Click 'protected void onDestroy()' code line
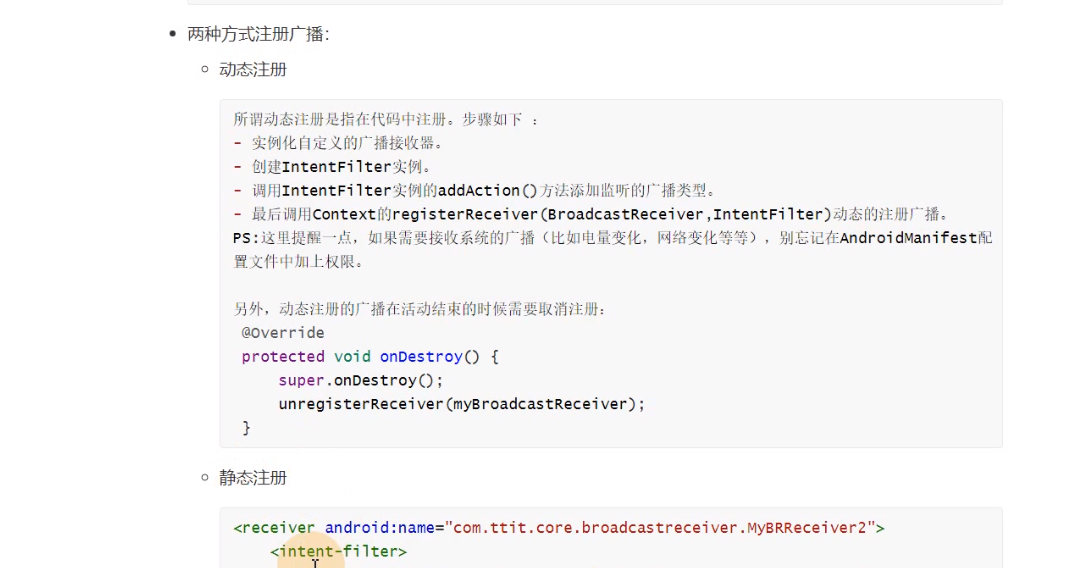This screenshot has height=568, width=1077. [369, 356]
